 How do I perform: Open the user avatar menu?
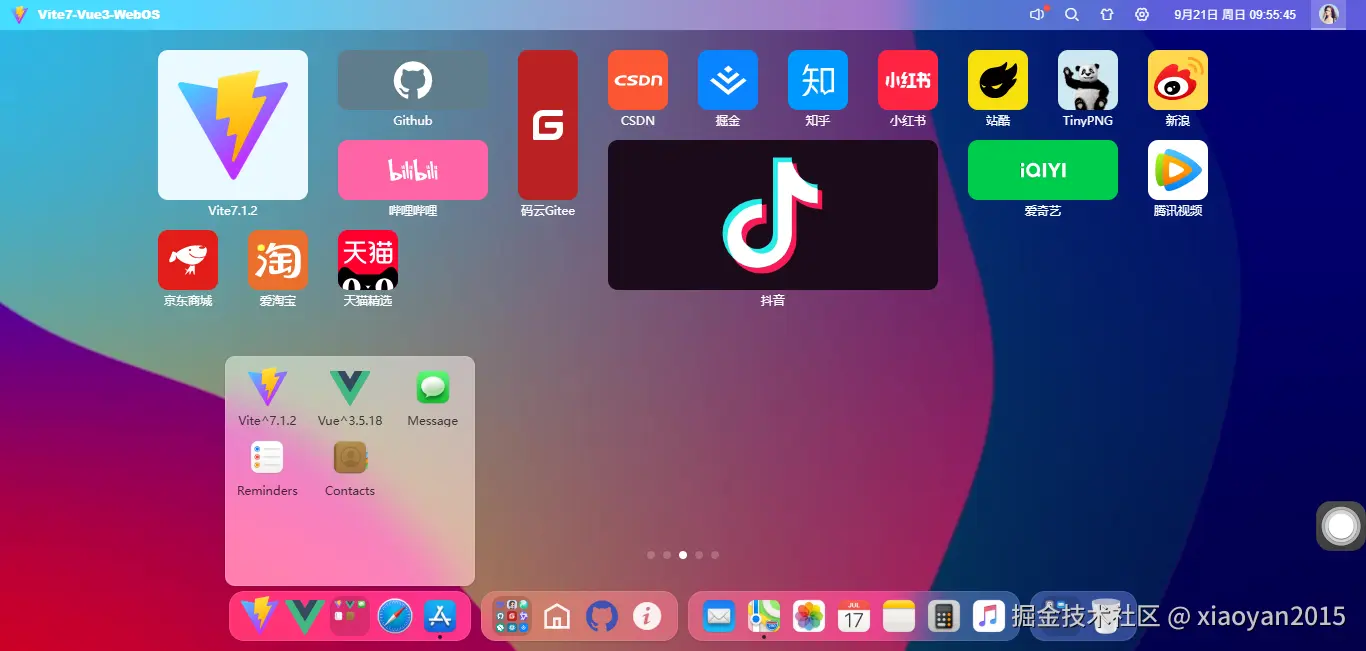click(x=1328, y=14)
